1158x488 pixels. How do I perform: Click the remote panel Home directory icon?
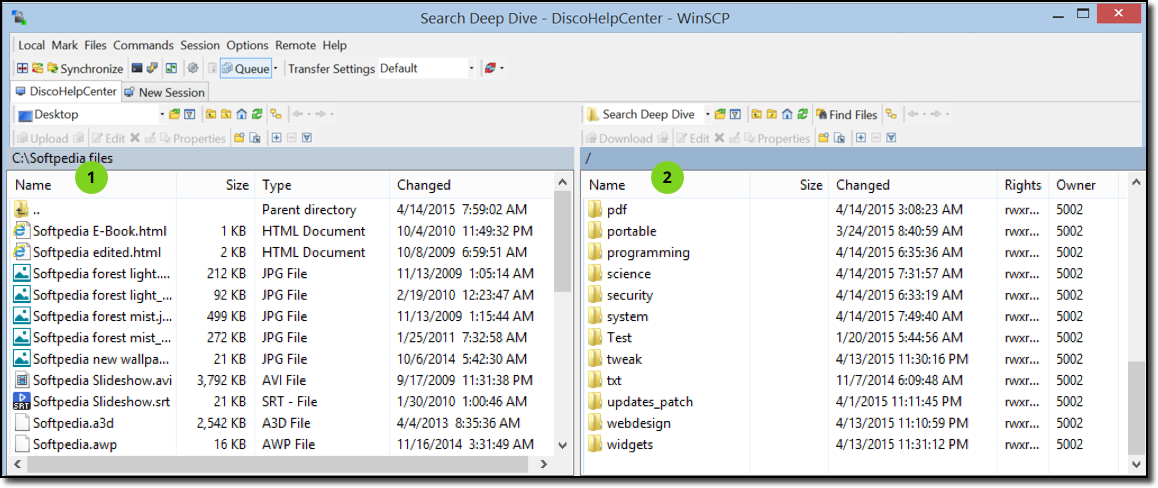(787, 114)
